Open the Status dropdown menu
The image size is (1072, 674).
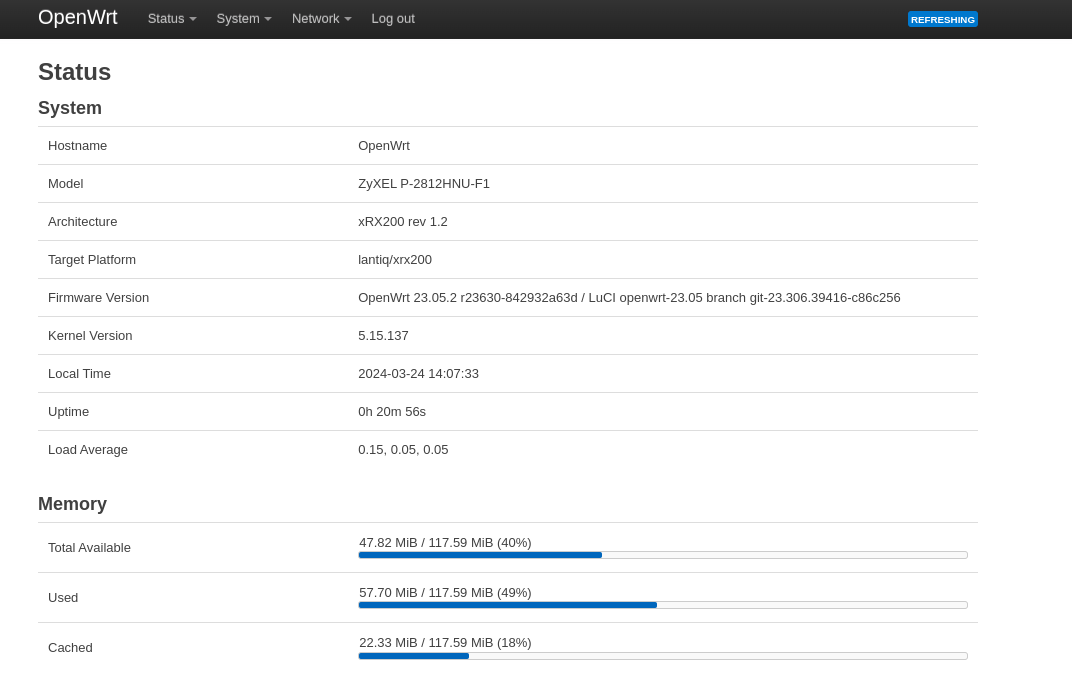[172, 19]
